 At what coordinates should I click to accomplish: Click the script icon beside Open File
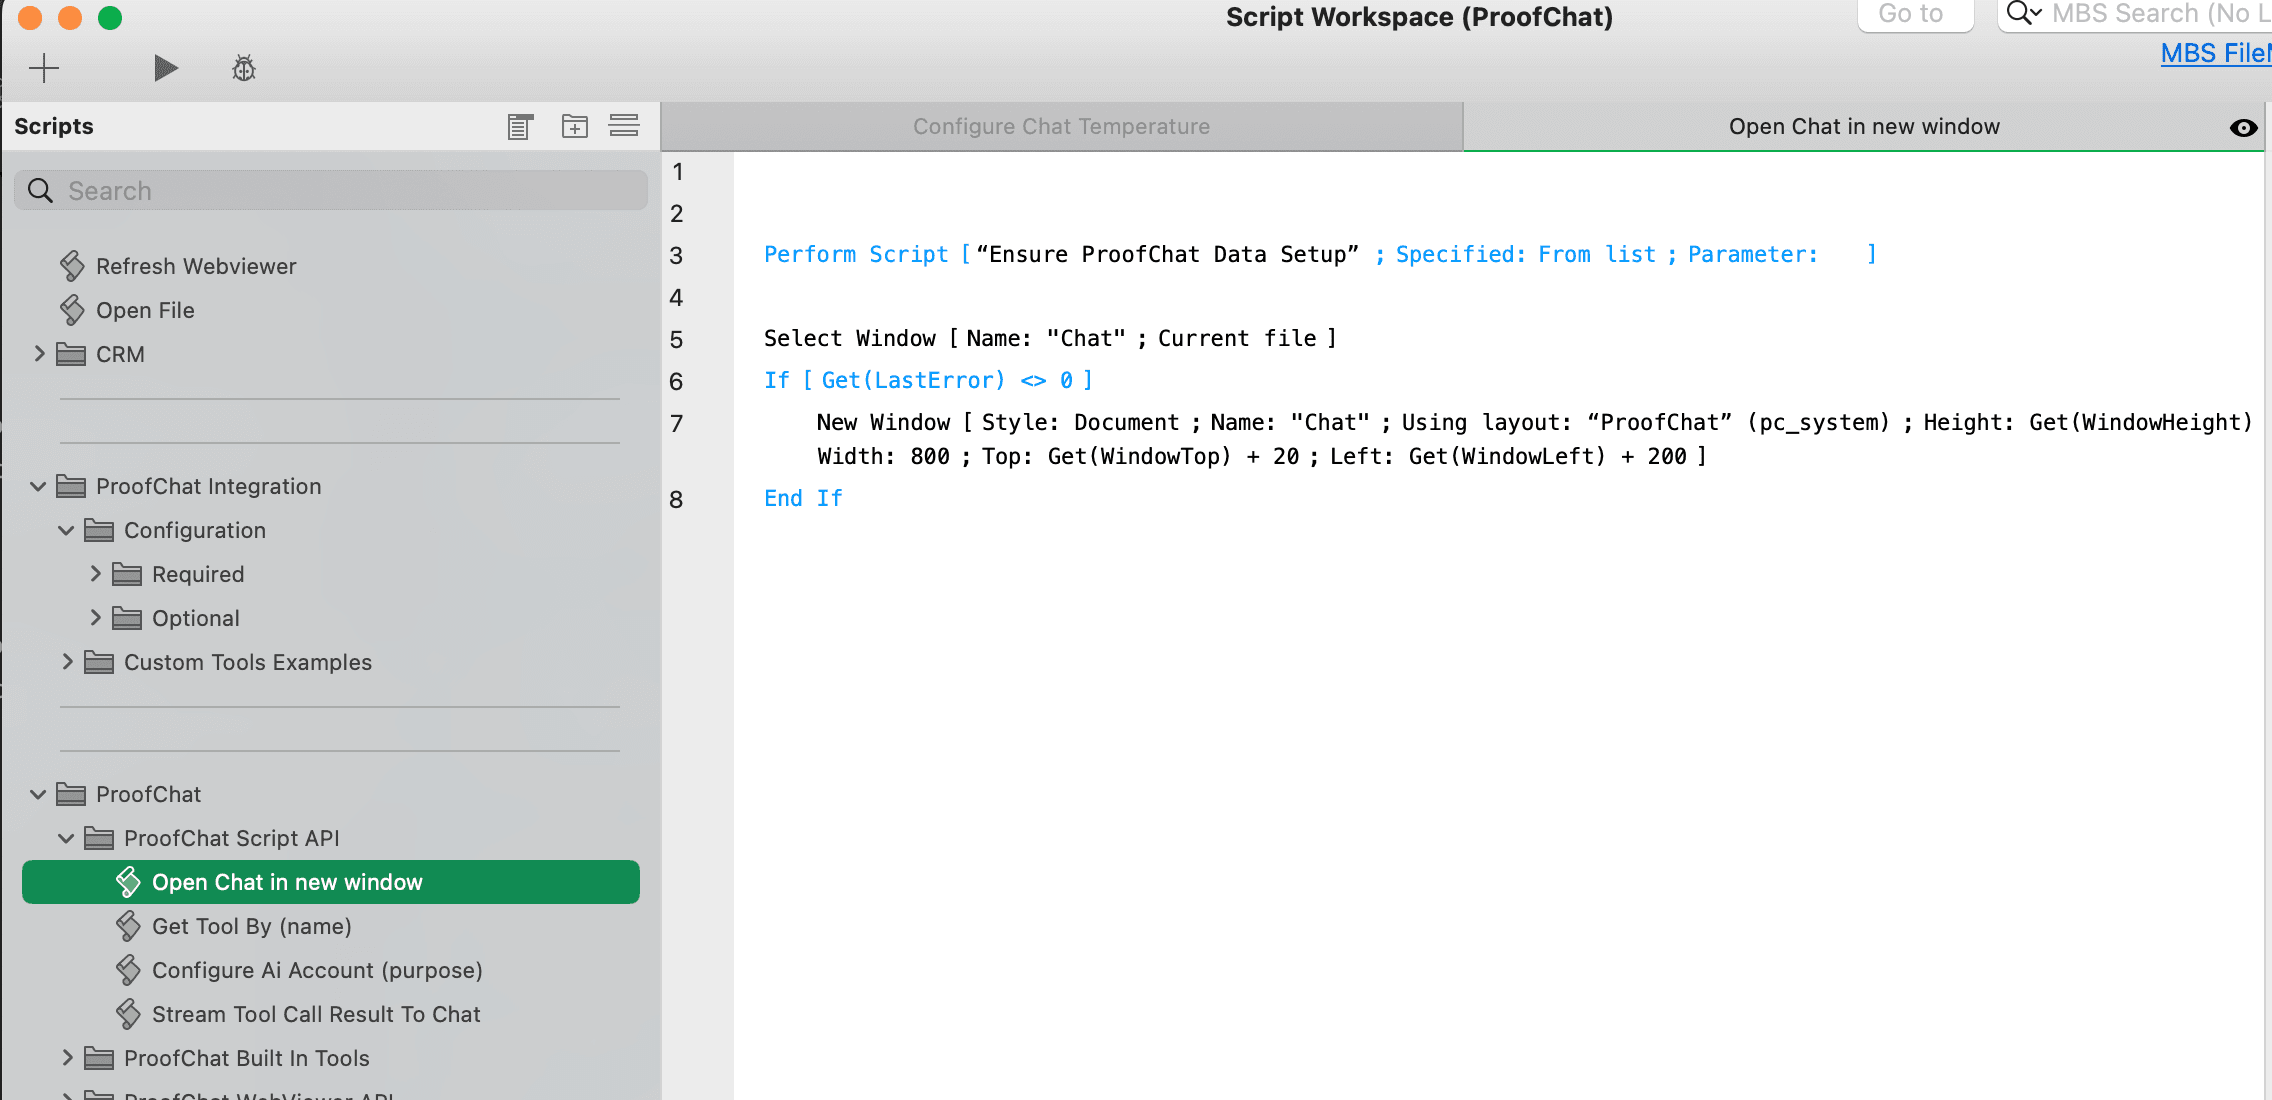click(x=71, y=310)
